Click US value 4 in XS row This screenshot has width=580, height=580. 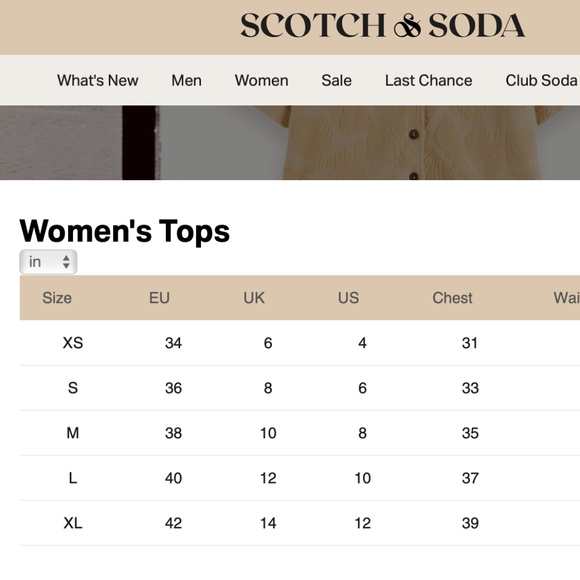coord(362,343)
